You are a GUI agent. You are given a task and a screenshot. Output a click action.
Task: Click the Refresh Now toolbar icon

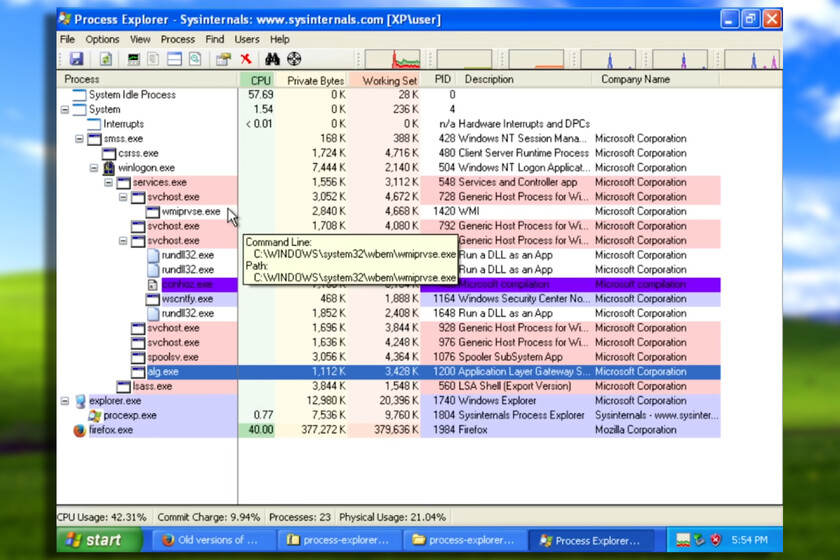click(x=104, y=60)
